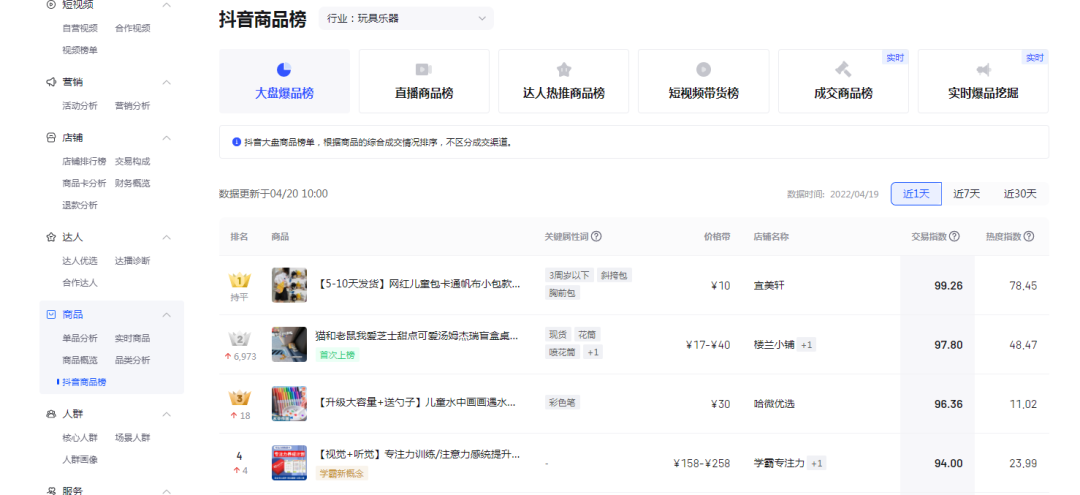Screen dimensions: 1080x495
Task: Collapse the 商品 sidebar section chevron
Action: click(x=166, y=315)
